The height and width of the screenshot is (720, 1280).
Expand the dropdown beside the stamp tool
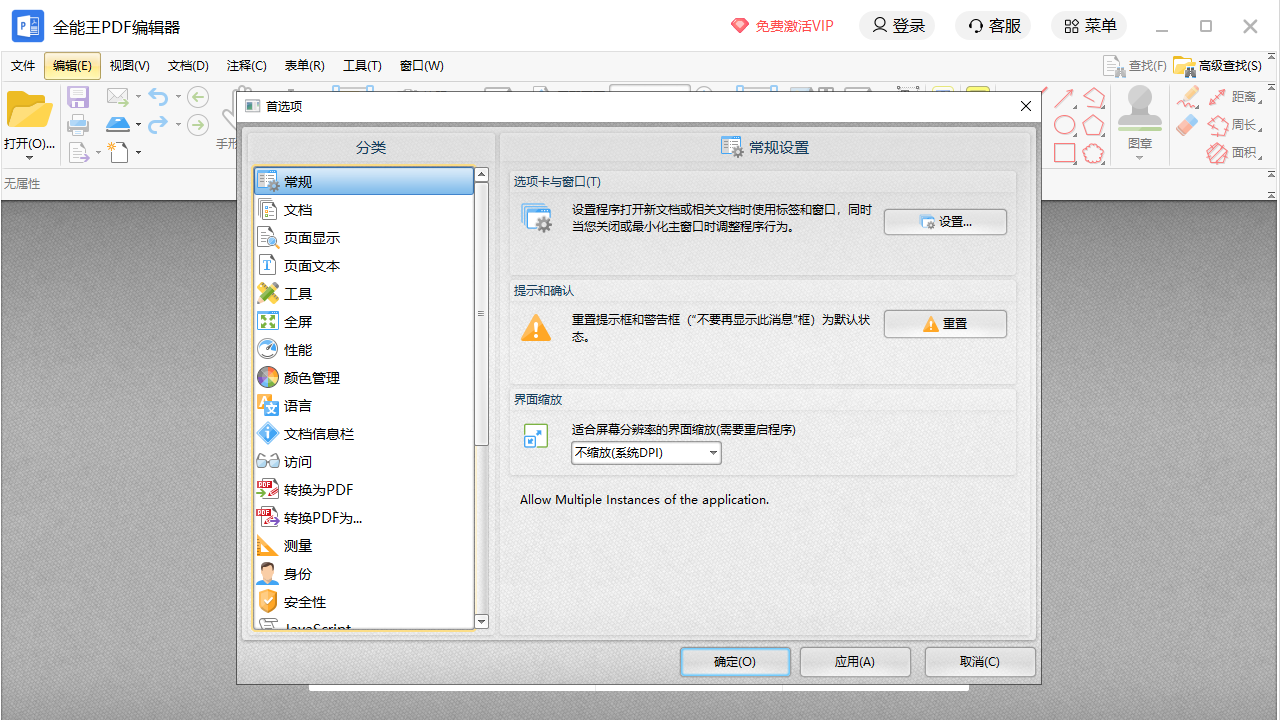click(x=1139, y=158)
